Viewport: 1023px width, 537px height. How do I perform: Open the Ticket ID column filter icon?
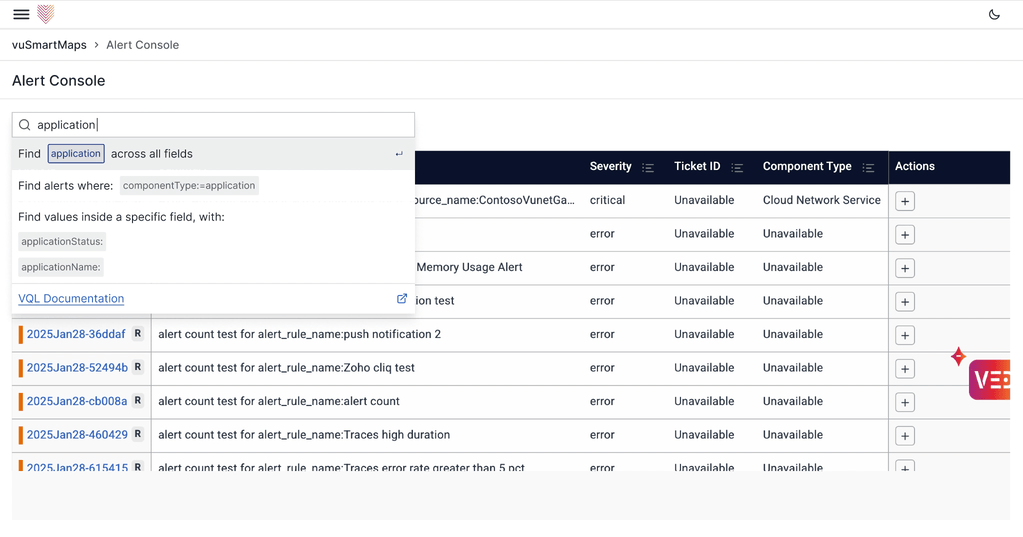(737, 168)
